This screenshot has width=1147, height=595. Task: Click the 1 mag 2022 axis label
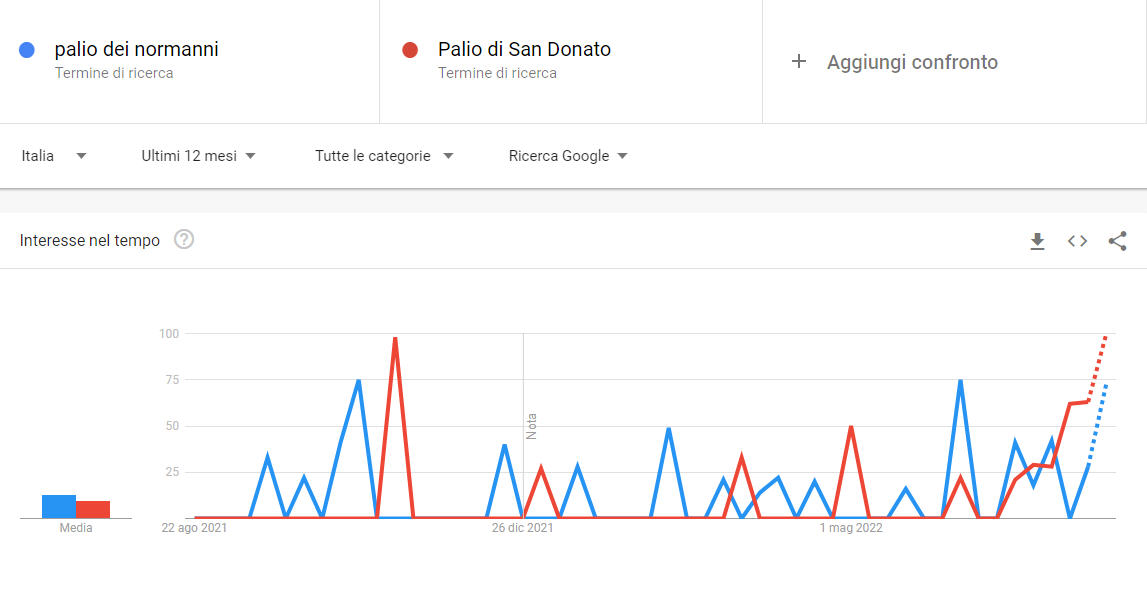coord(851,528)
